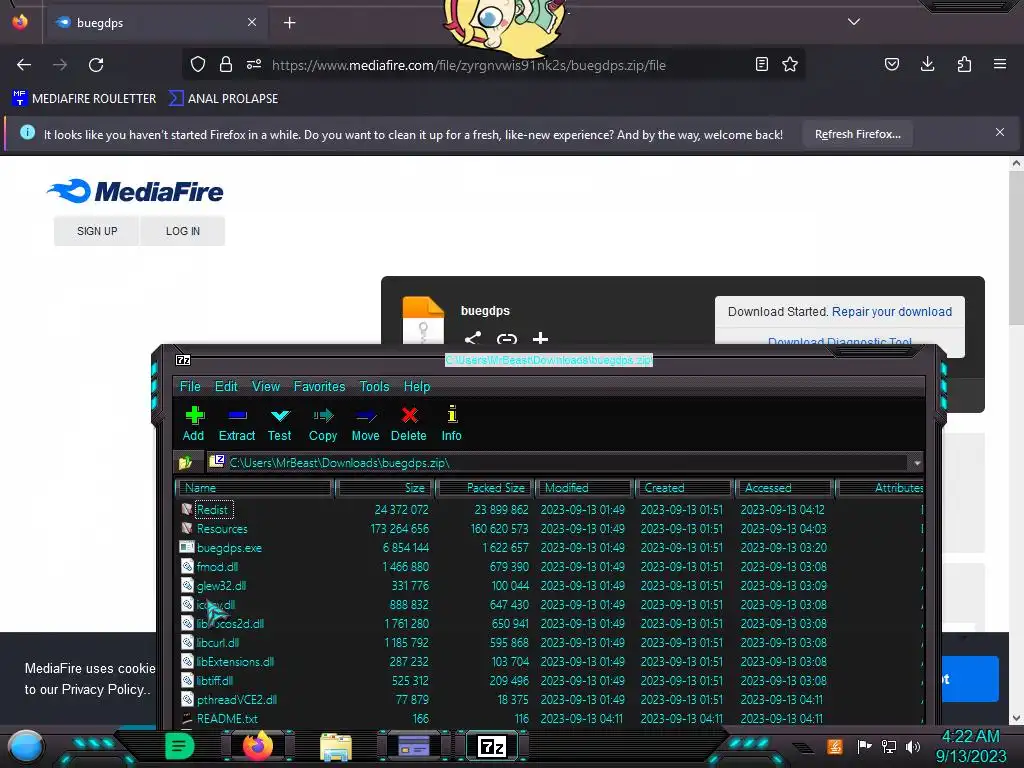The width and height of the screenshot is (1024, 768).
Task: Open the Favorites menu in 7-Zip
Action: pos(319,386)
